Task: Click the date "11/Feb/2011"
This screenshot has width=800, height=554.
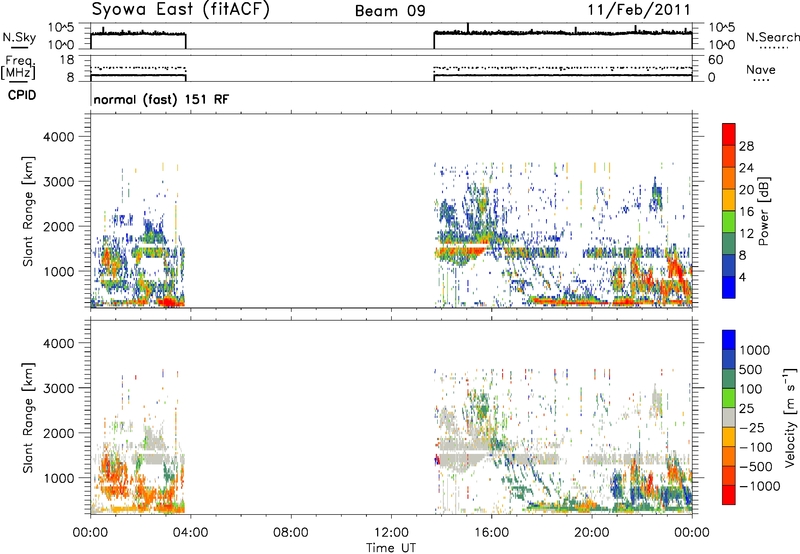Action: click(x=639, y=10)
